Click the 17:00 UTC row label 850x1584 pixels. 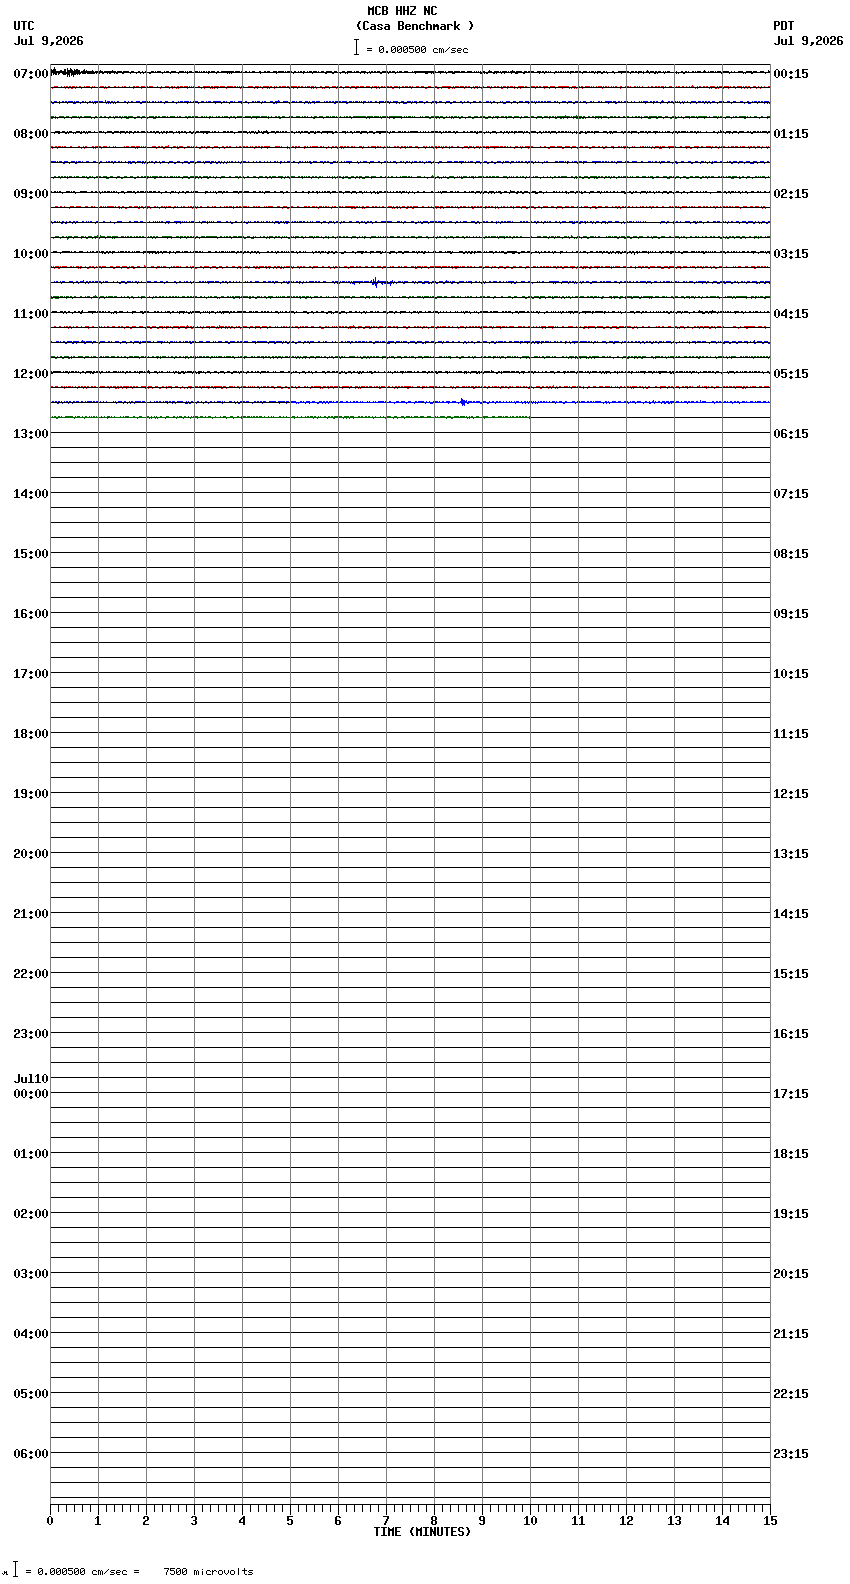coord(31,674)
